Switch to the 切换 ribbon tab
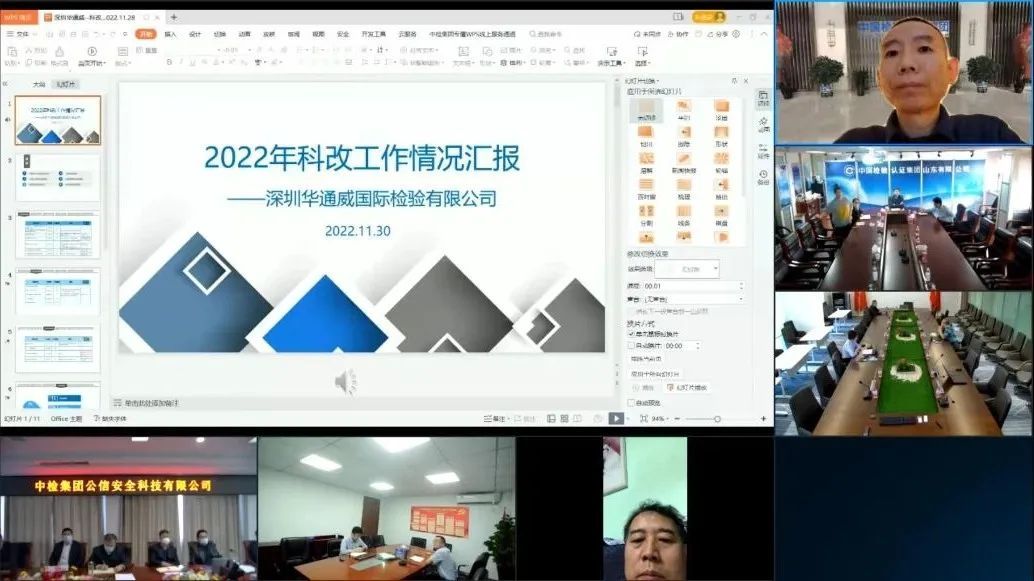1034x581 pixels. pyautogui.click(x=220, y=34)
